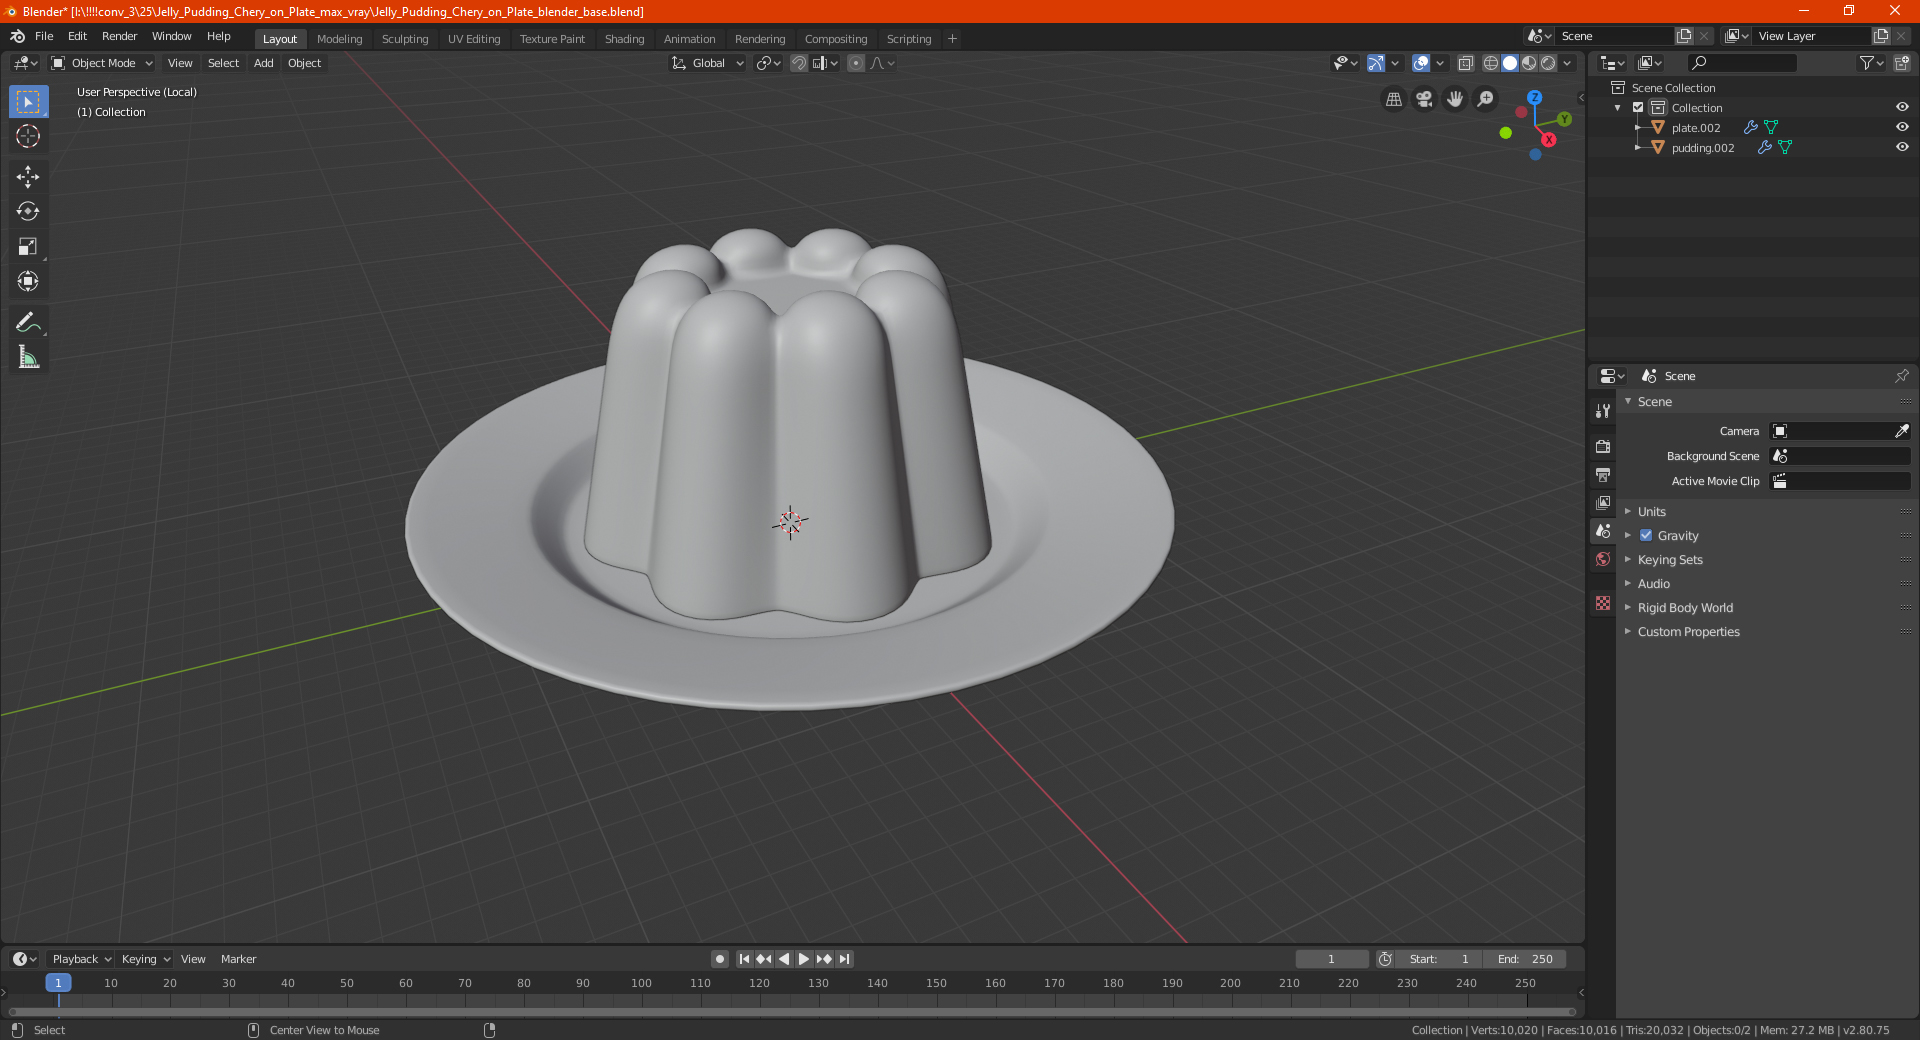Uncheck the Collection exclude checkbox
Image resolution: width=1920 pixels, height=1040 pixels.
click(1638, 107)
